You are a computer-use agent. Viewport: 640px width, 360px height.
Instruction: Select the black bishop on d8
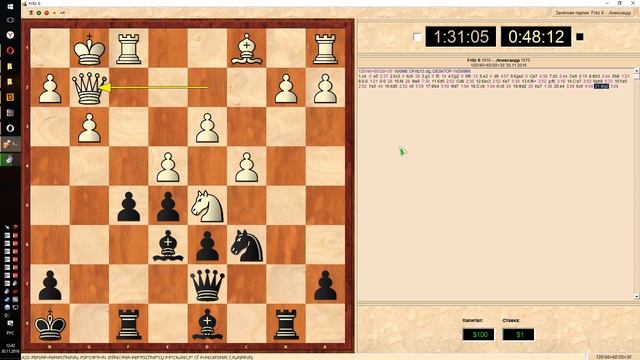[207, 324]
